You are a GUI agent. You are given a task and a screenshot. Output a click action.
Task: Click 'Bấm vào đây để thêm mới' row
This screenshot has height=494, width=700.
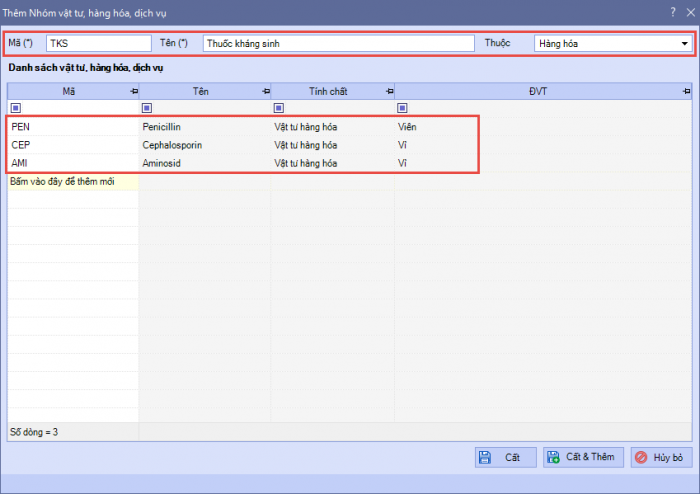click(x=72, y=181)
